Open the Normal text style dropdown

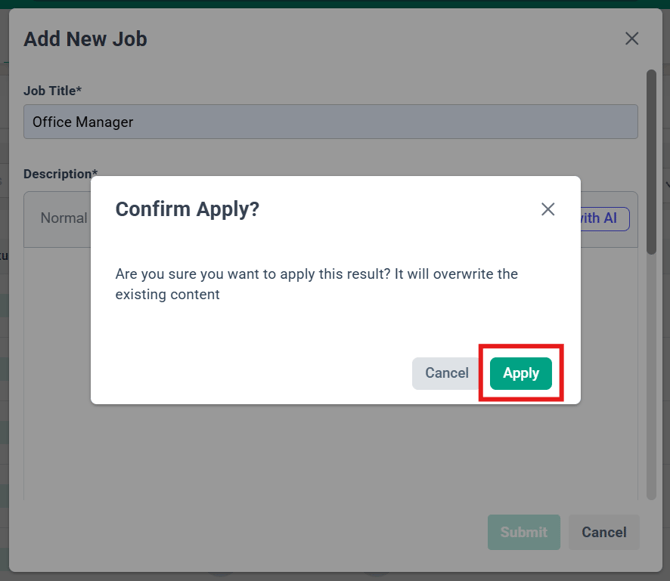click(62, 218)
